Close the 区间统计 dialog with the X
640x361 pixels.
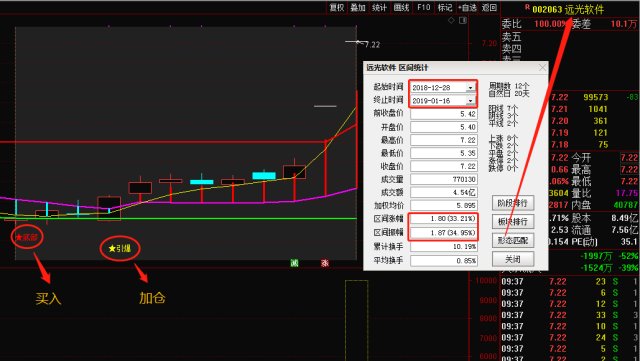pyautogui.click(x=542, y=68)
